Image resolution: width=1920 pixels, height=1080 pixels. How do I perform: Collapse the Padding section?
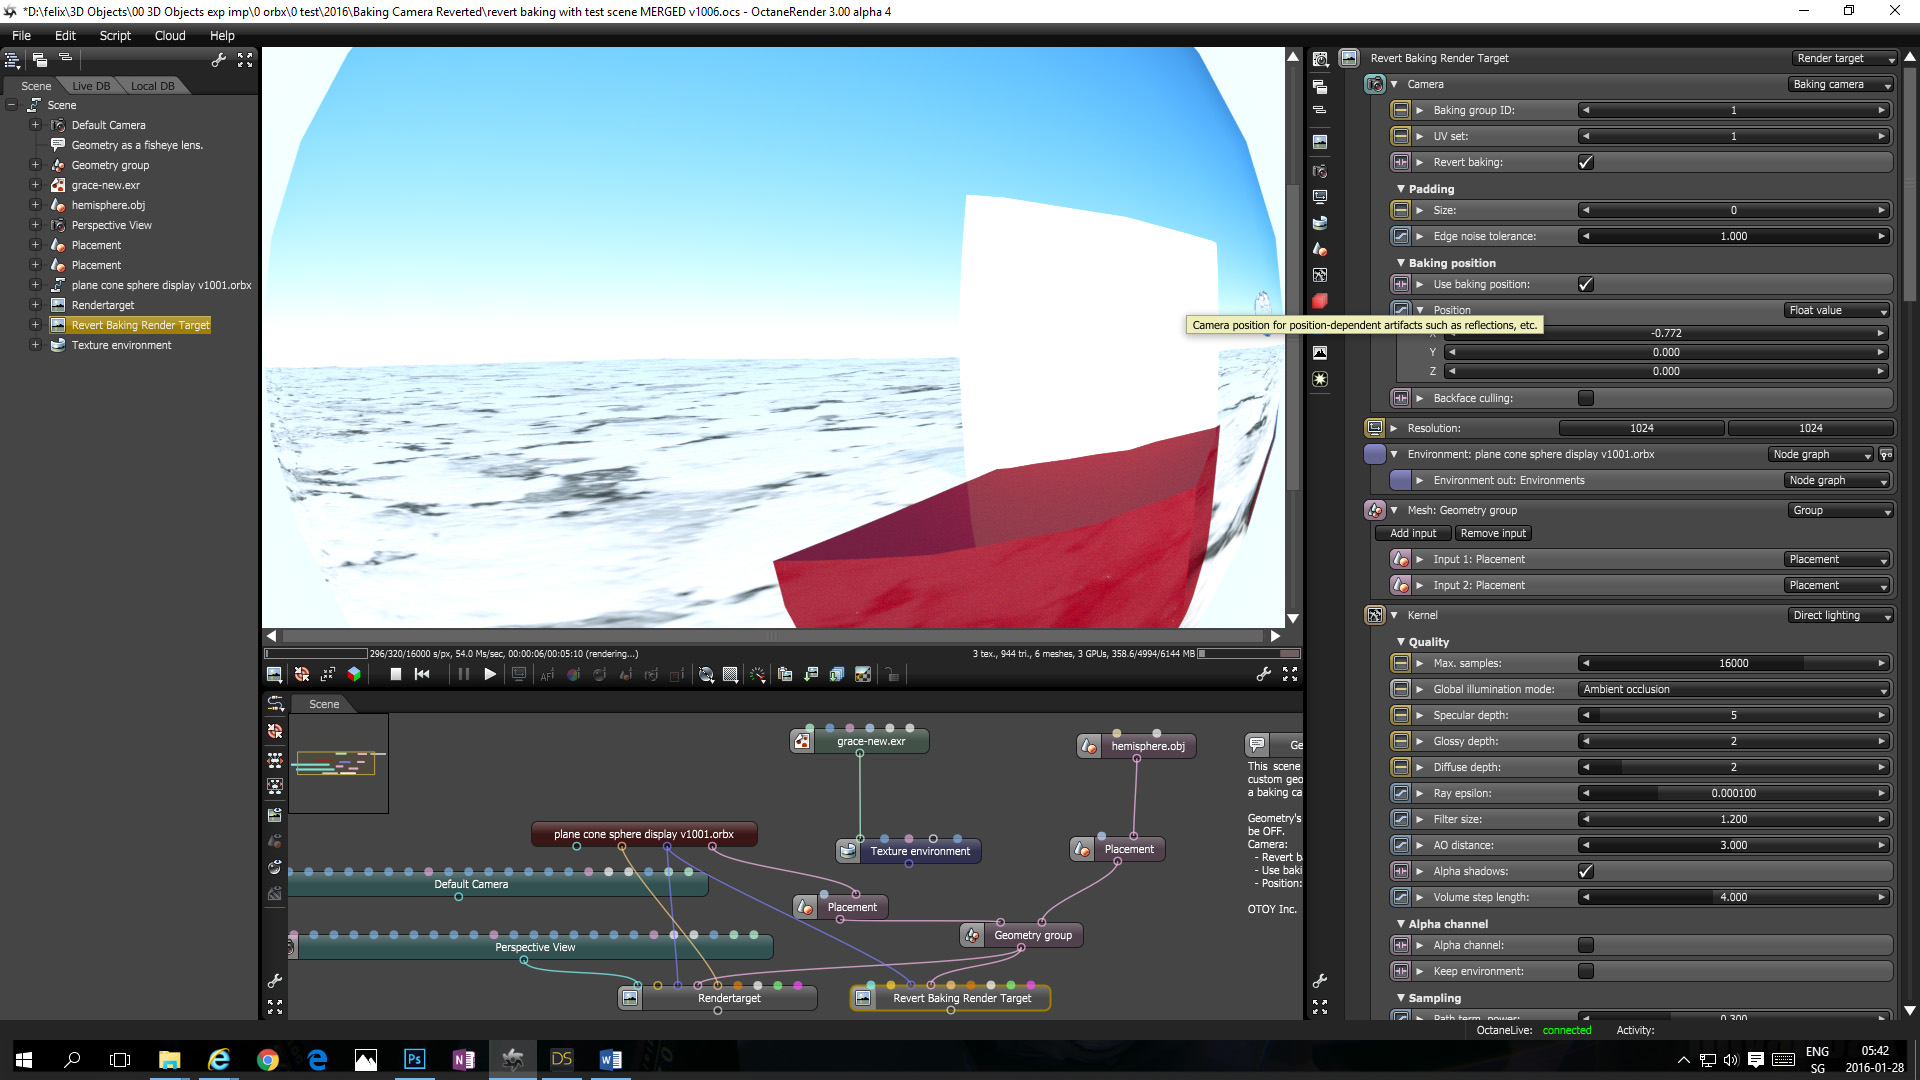[1401, 189]
